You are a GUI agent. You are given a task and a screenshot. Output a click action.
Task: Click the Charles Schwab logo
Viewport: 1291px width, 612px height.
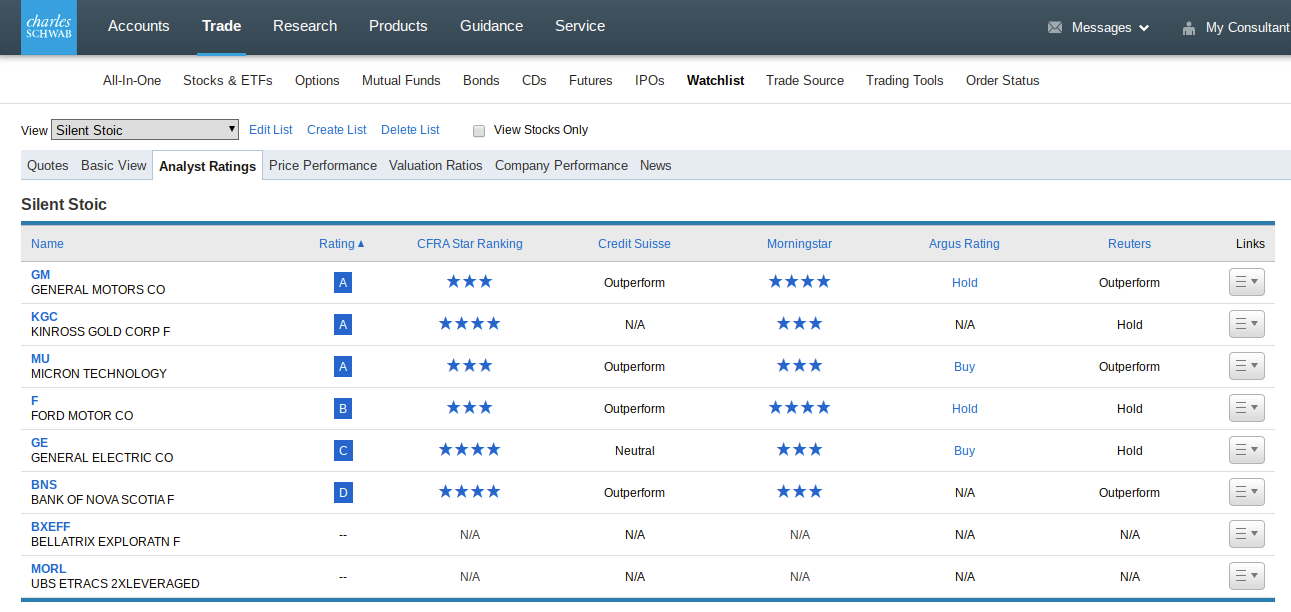coord(49,27)
